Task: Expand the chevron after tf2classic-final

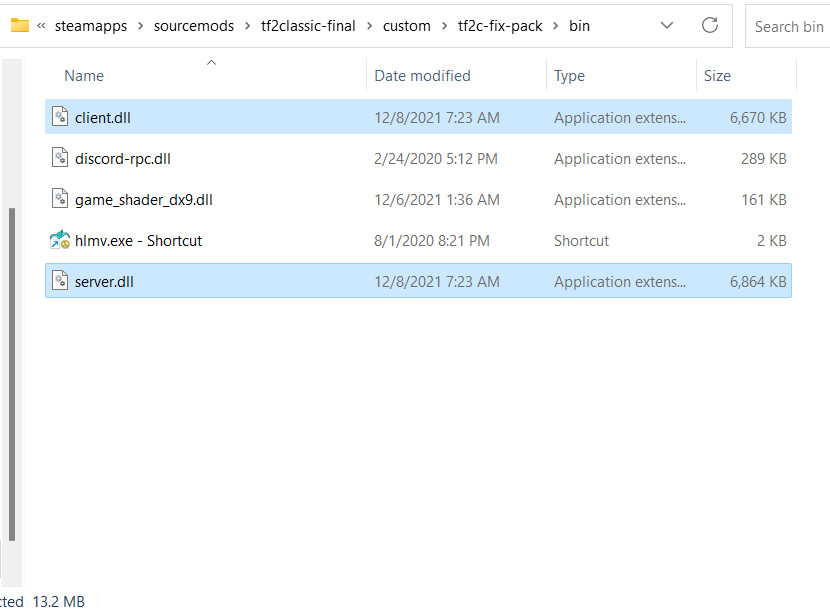Action: (369, 26)
